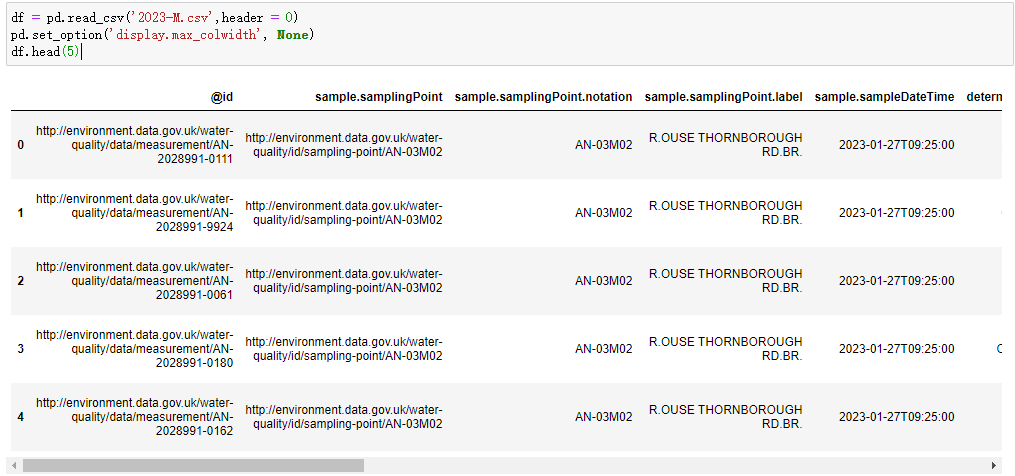Click row index 3 in the dataframe

point(21,349)
